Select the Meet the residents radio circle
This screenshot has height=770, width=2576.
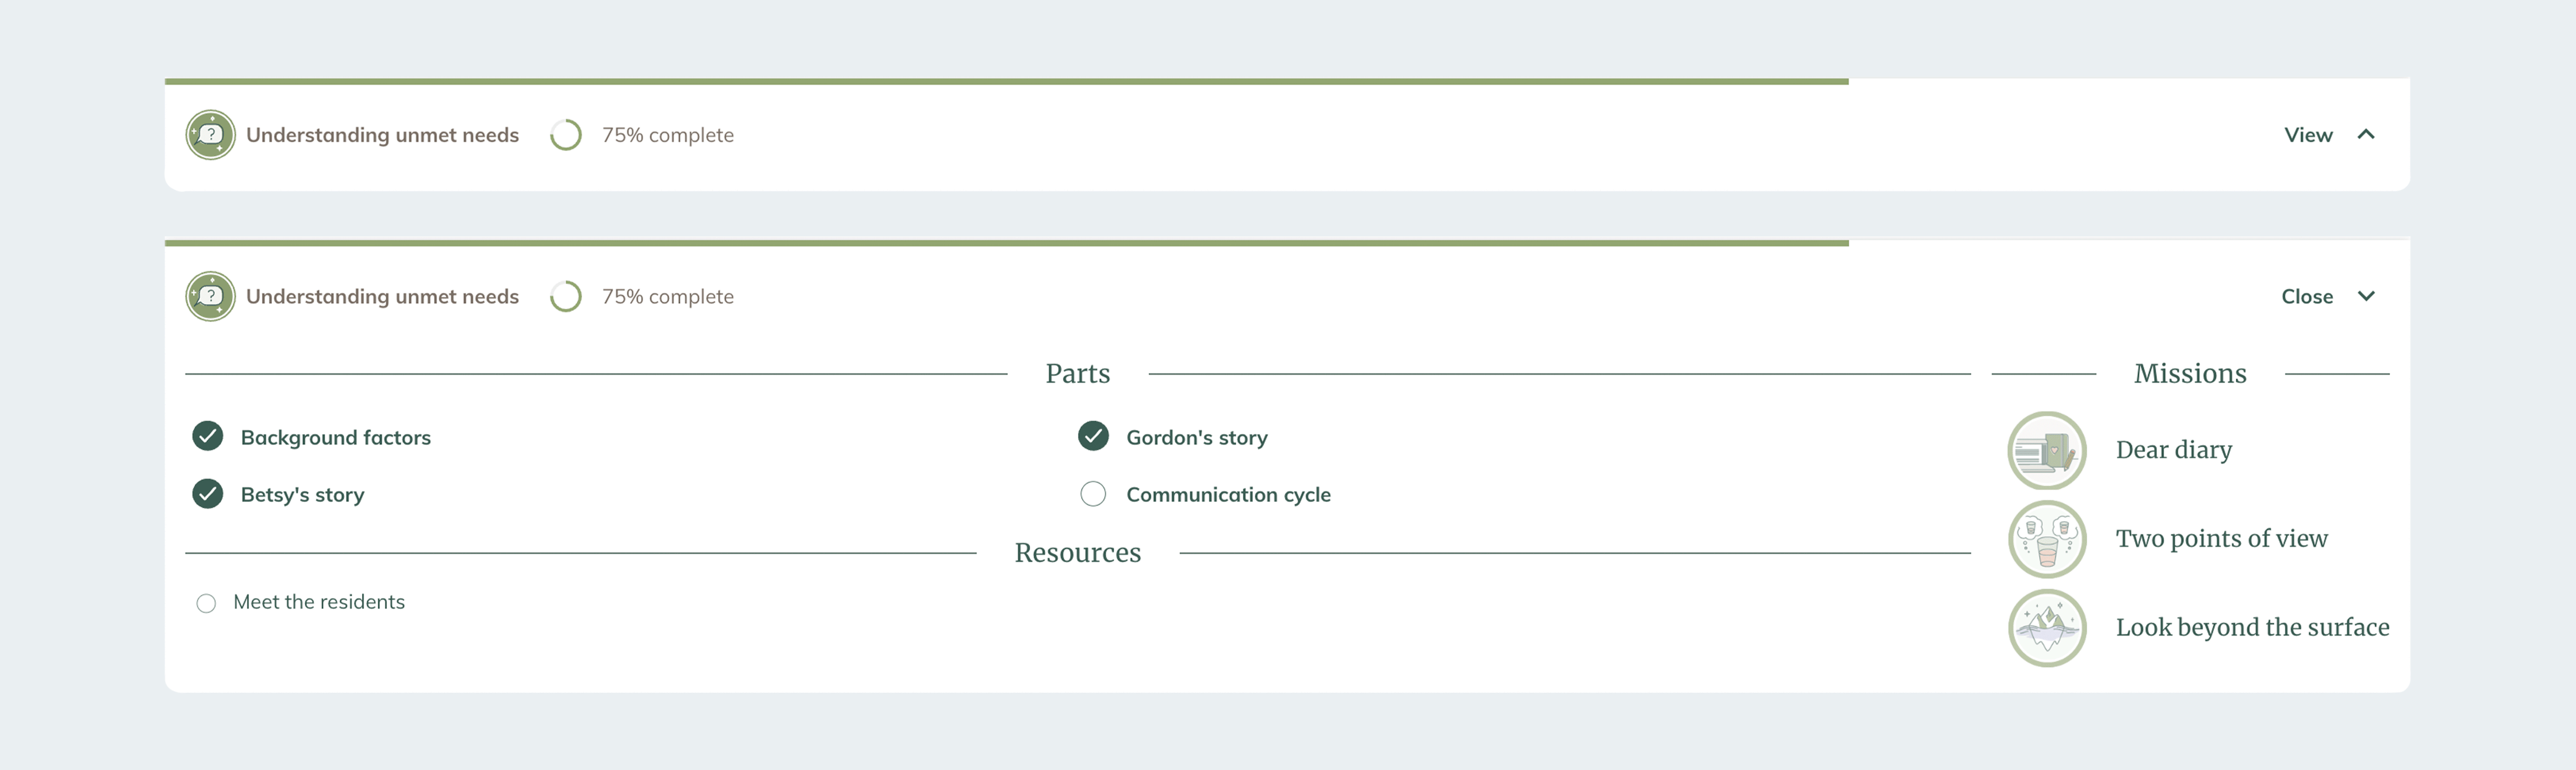point(206,603)
